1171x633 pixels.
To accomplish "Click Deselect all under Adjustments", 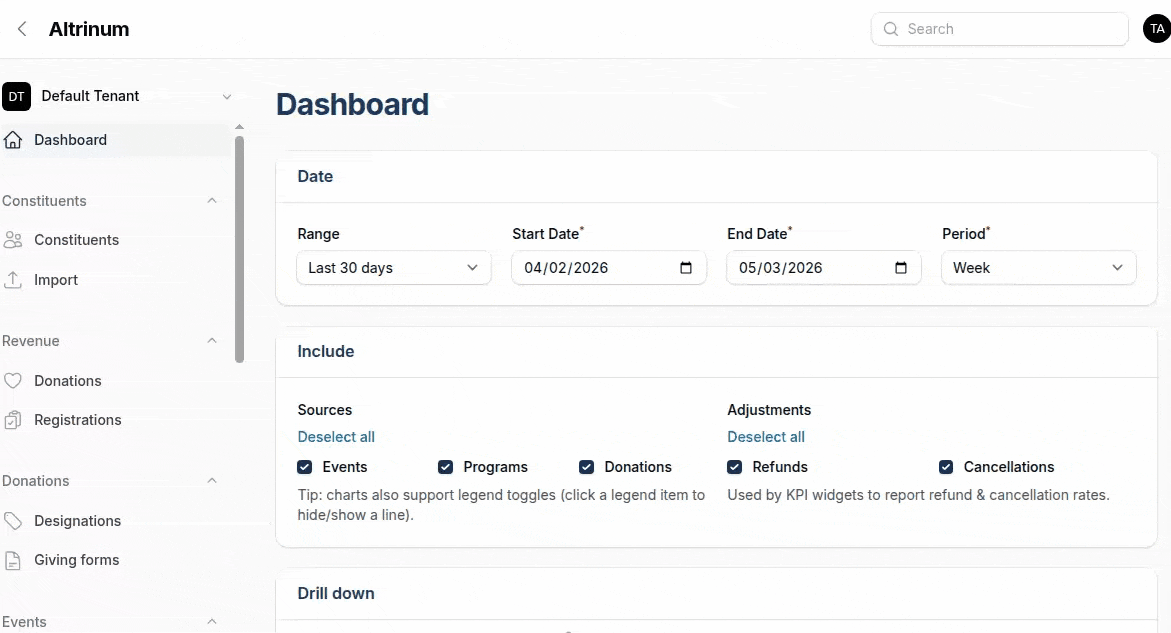I will (765, 437).
